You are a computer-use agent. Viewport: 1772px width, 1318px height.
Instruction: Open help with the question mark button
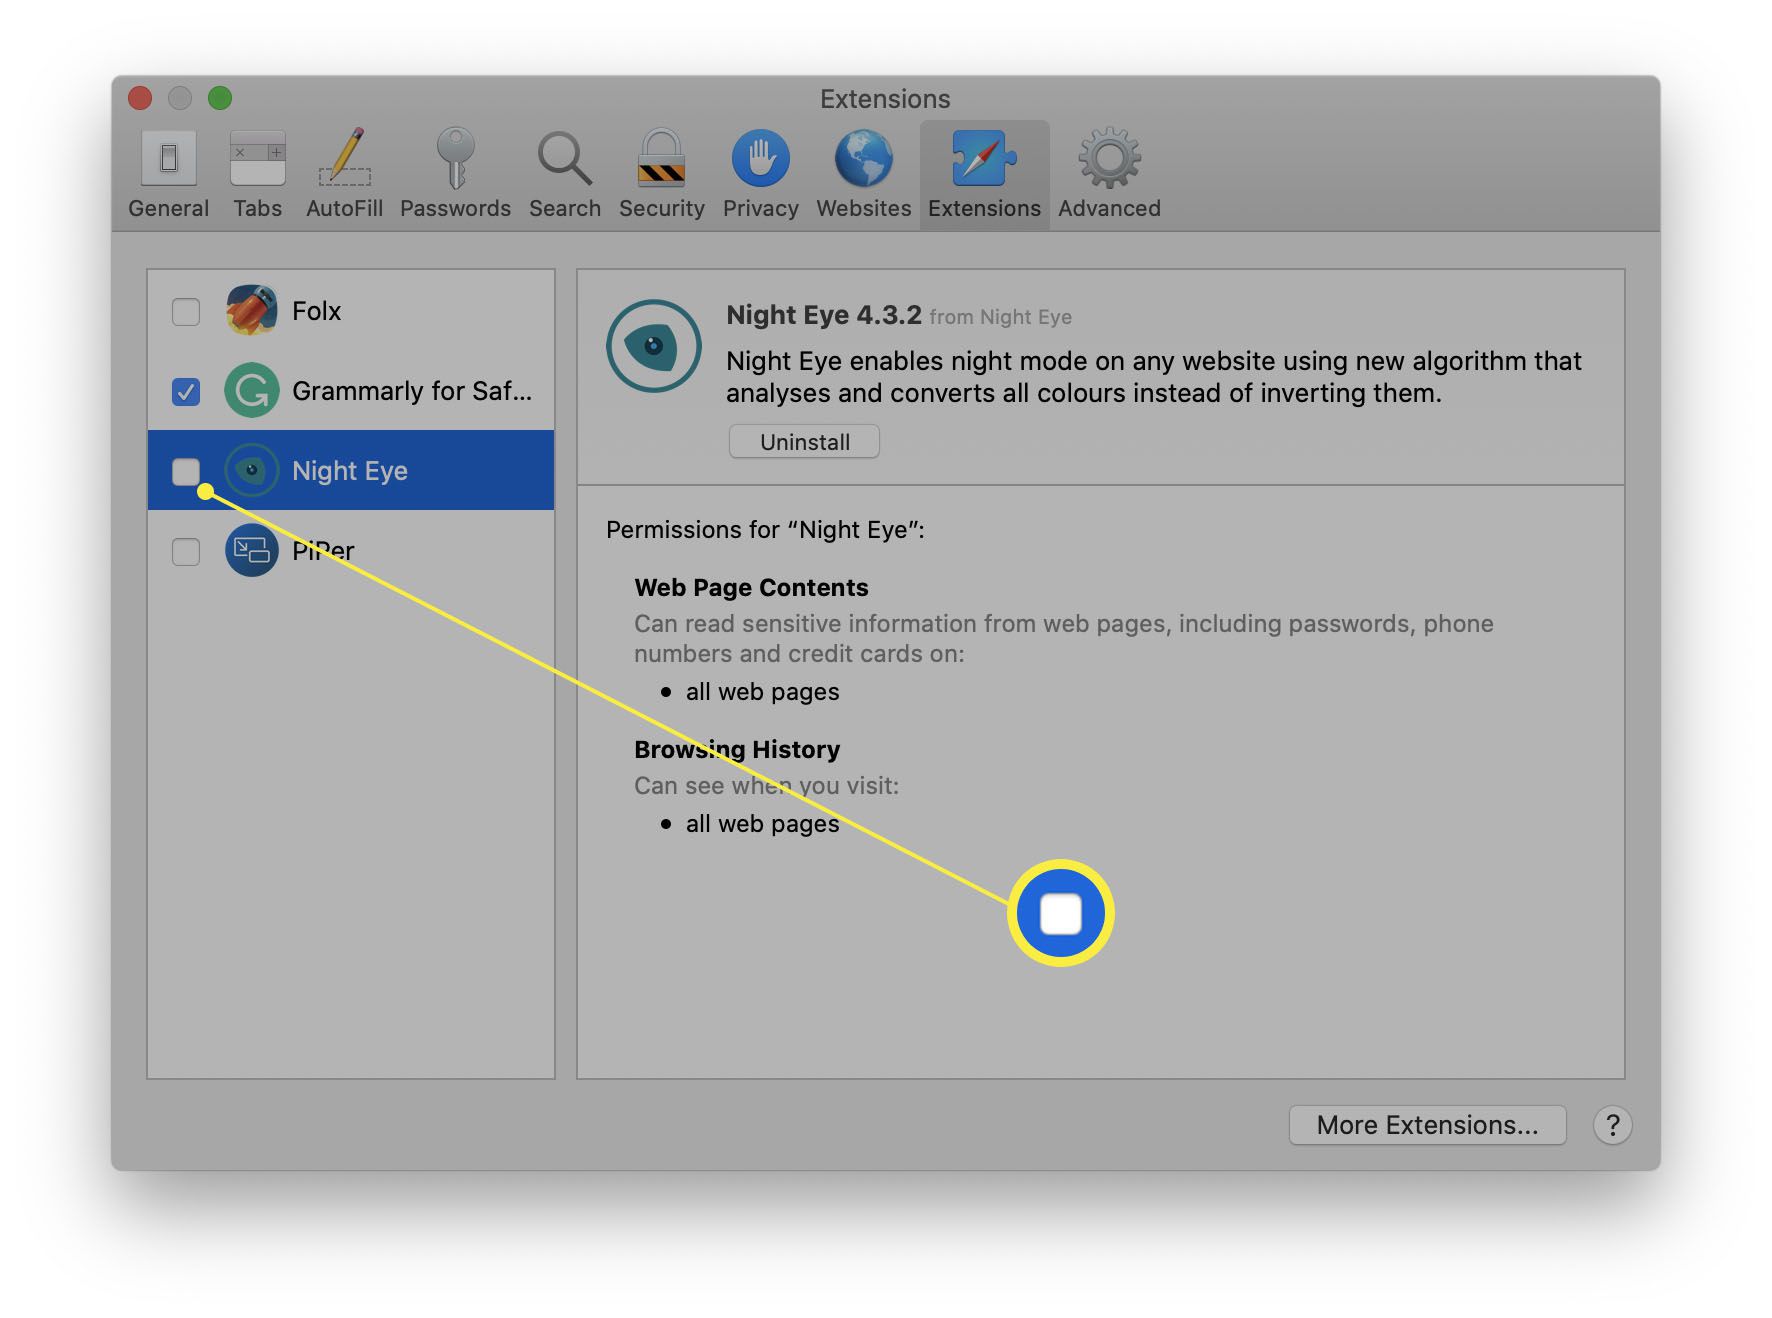1612,1125
